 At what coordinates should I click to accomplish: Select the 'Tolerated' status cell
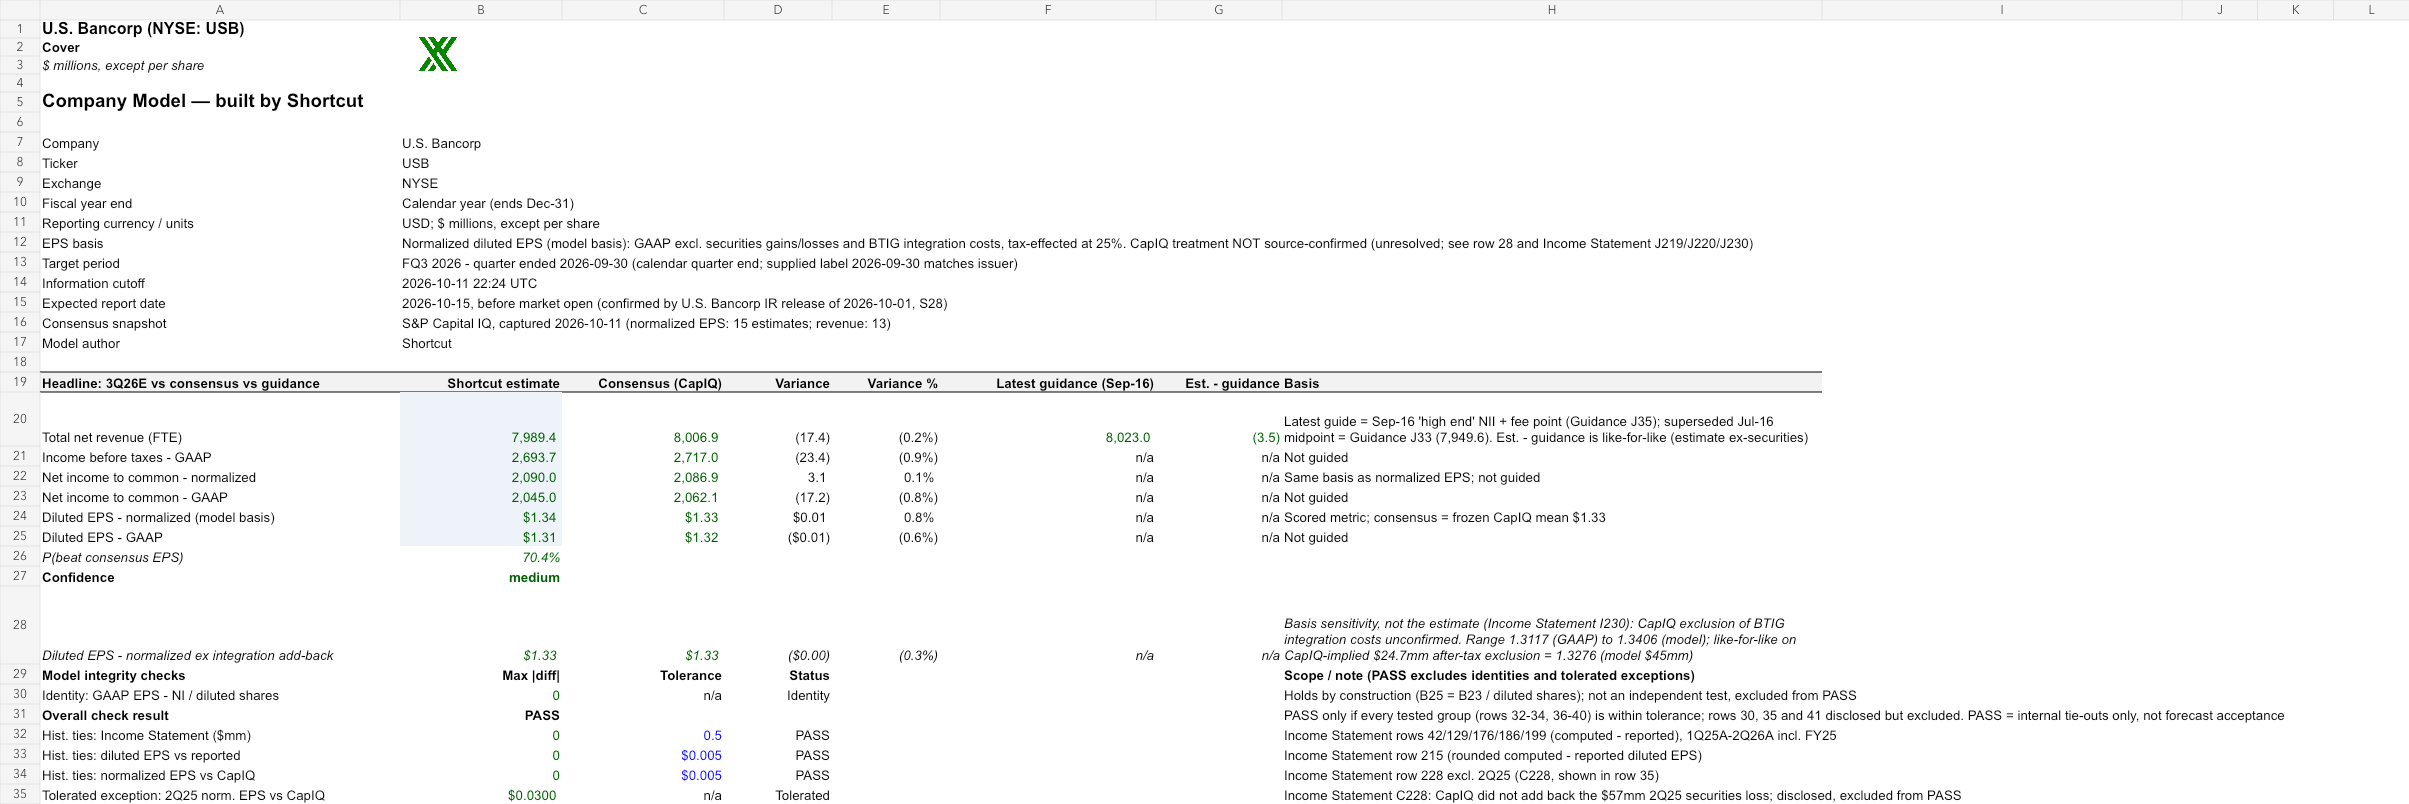(802, 795)
